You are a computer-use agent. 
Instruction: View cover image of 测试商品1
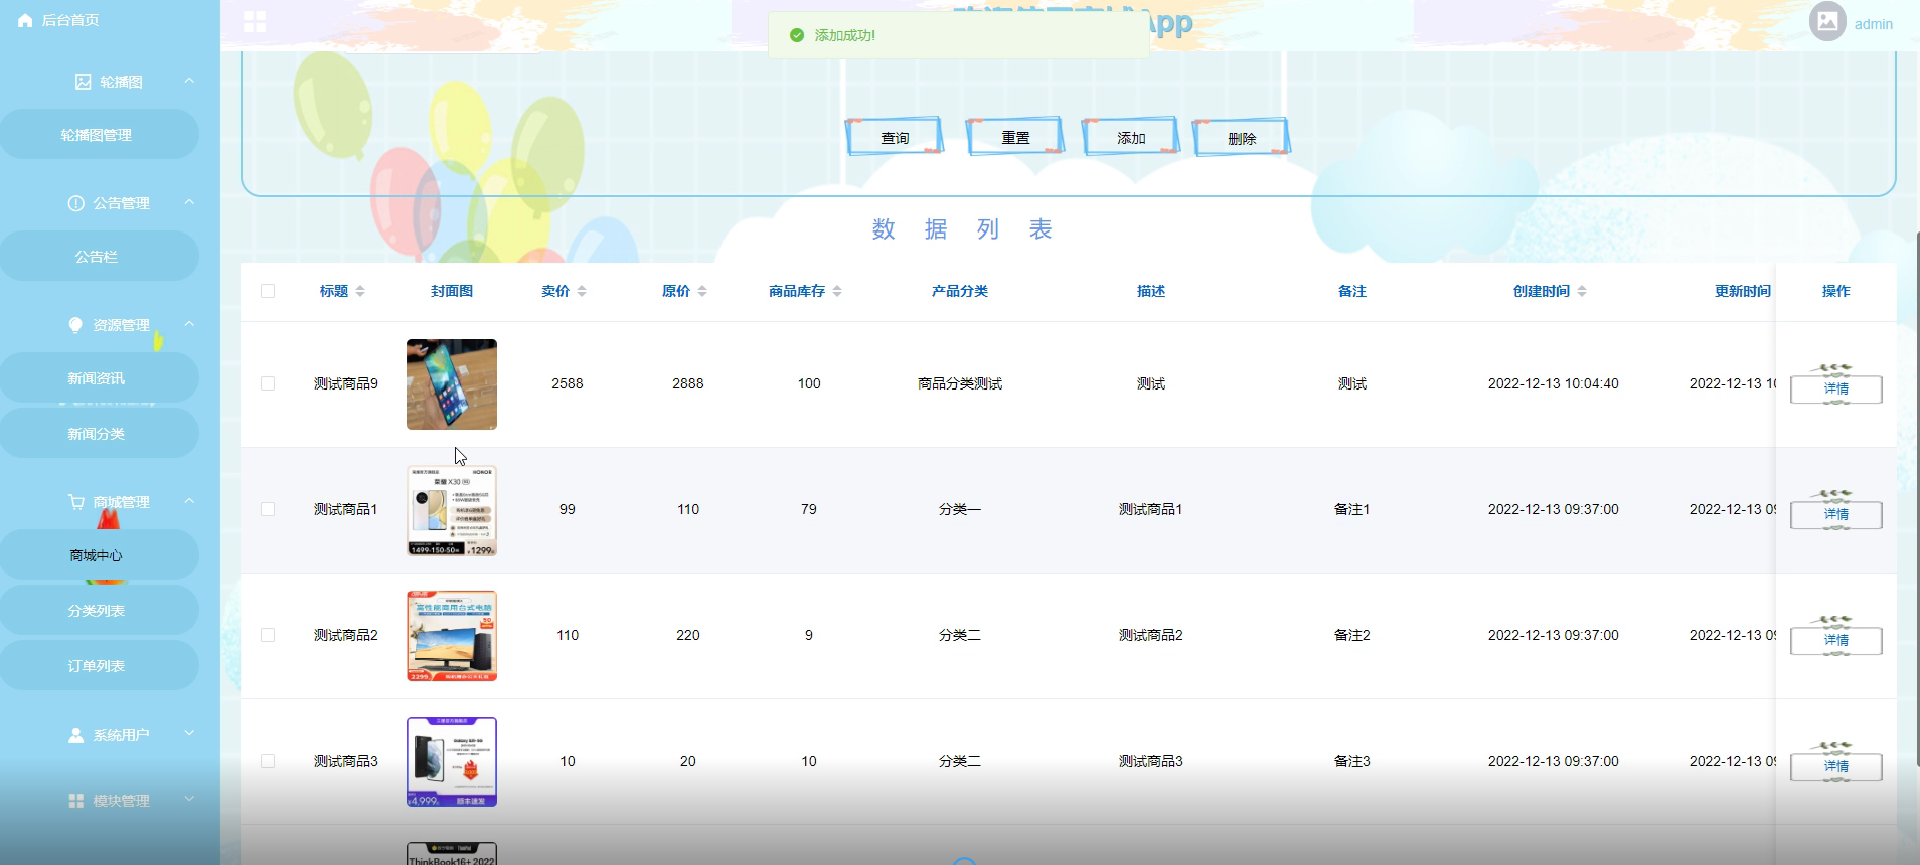point(452,510)
